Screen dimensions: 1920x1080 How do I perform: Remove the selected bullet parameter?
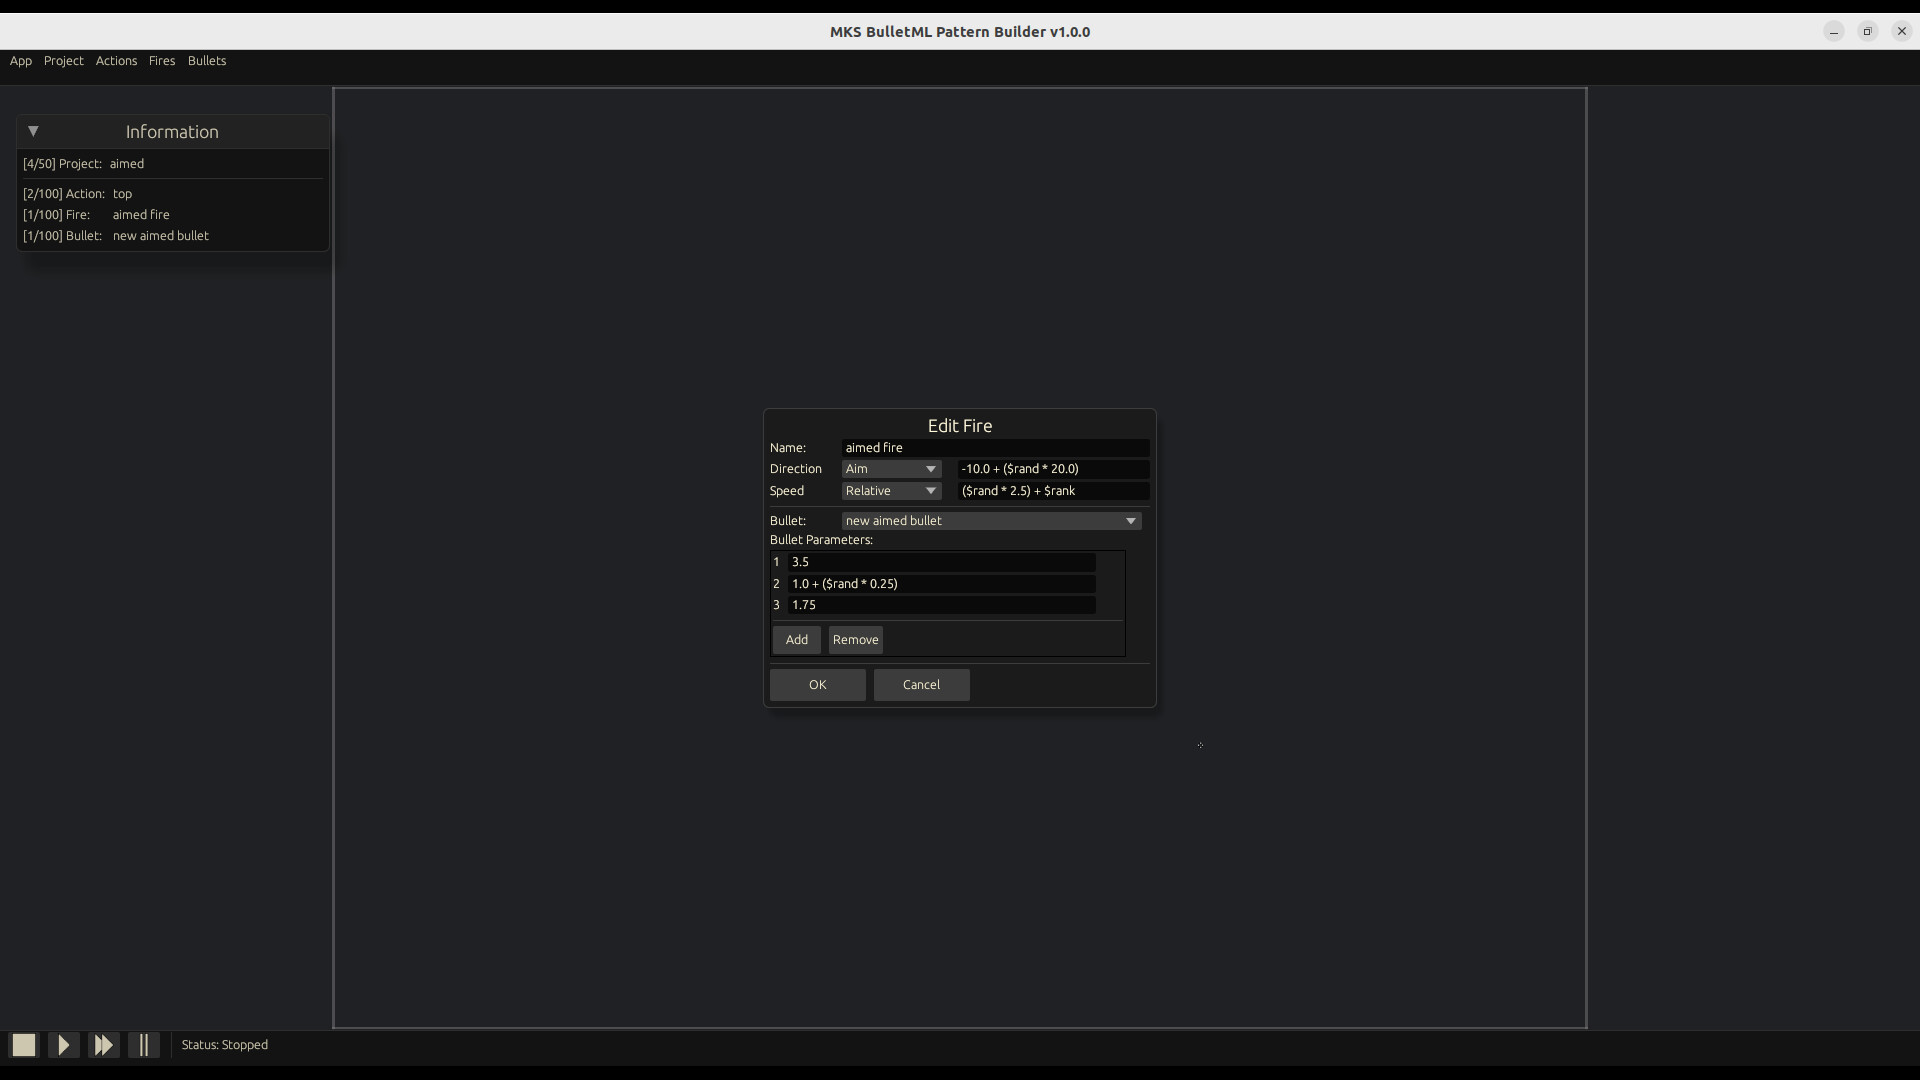pos(855,639)
